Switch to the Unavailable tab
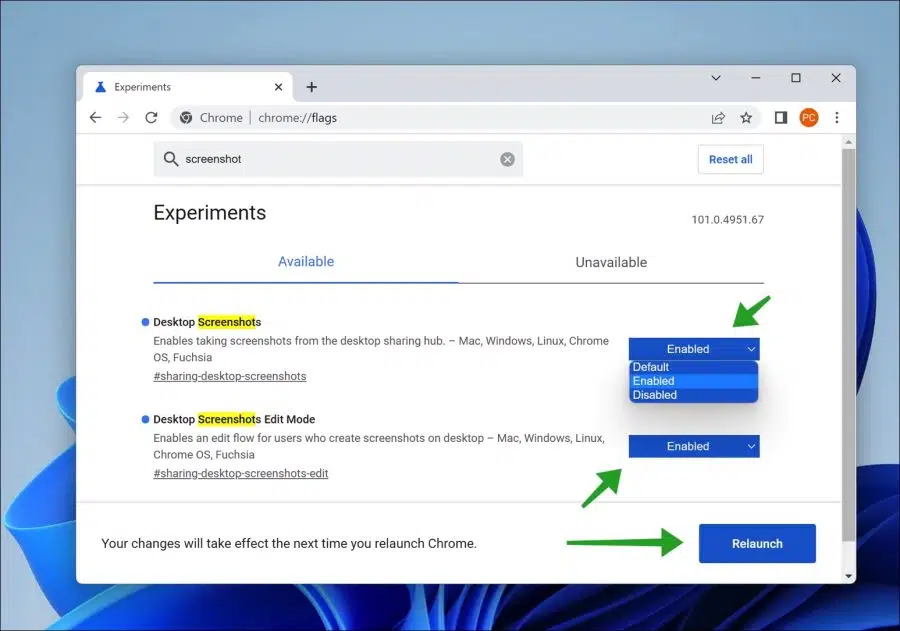The height and width of the screenshot is (631, 900). tap(611, 262)
